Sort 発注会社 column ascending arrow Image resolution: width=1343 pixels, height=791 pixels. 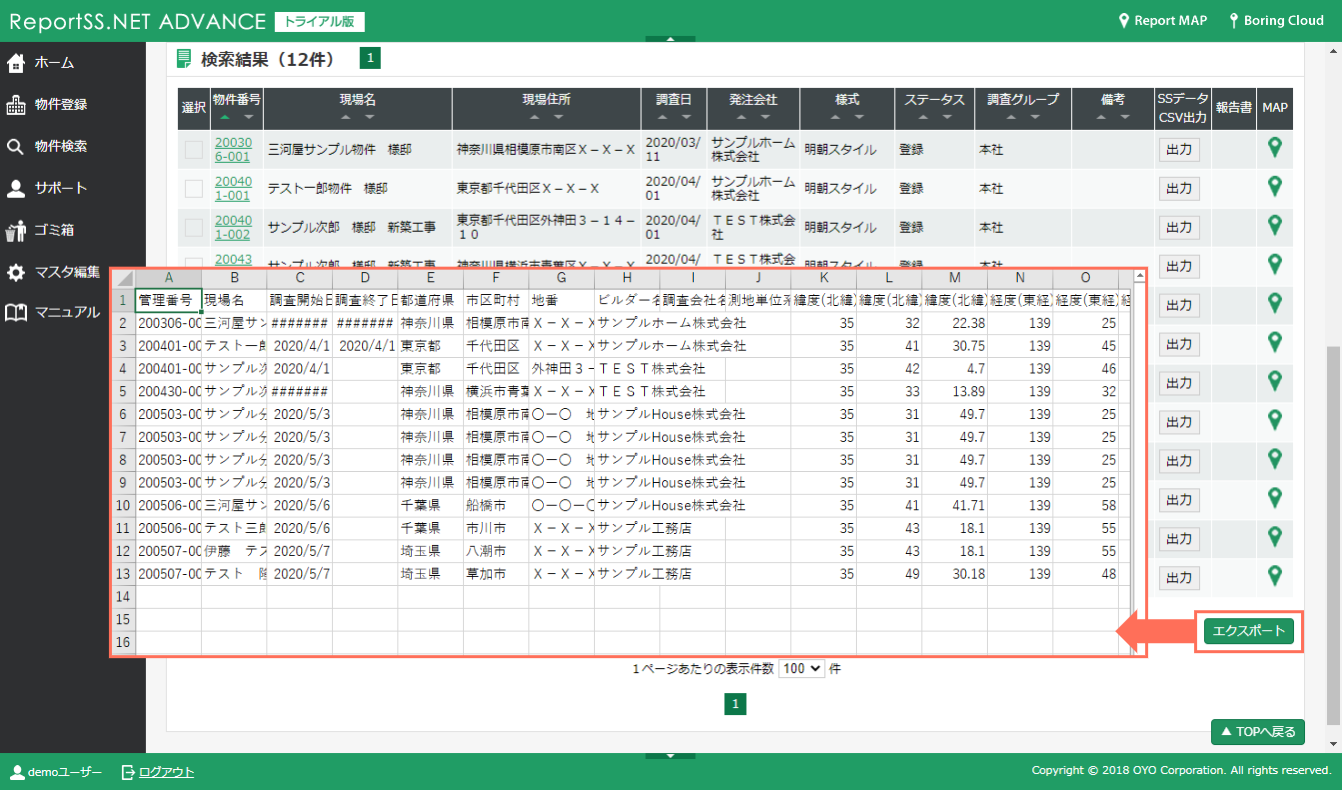click(741, 118)
